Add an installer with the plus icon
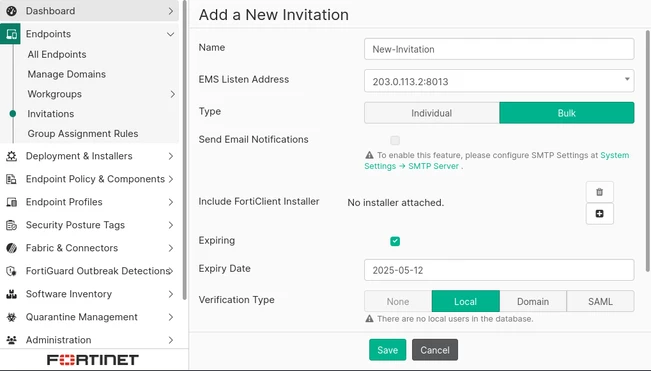Image resolution: width=651 pixels, height=371 pixels. (x=599, y=214)
